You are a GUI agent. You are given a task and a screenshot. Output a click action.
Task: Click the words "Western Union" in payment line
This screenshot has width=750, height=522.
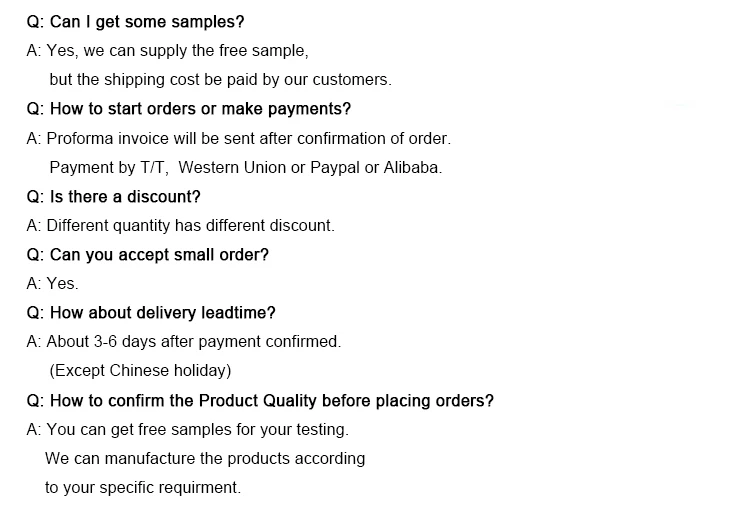[x=231, y=167]
